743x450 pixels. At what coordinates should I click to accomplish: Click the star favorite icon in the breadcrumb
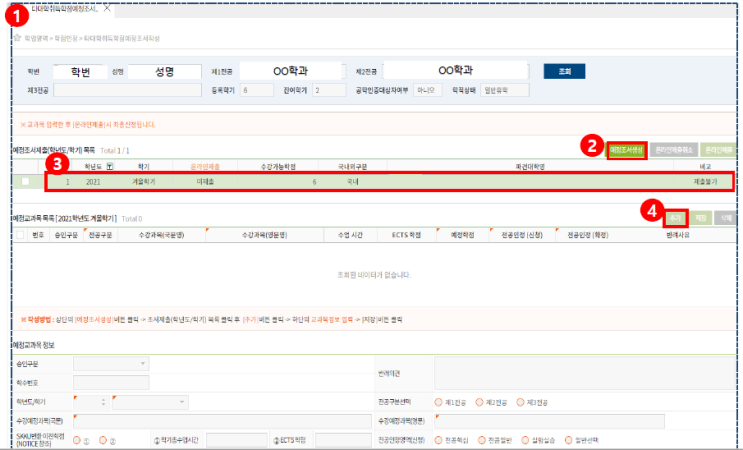[17, 38]
